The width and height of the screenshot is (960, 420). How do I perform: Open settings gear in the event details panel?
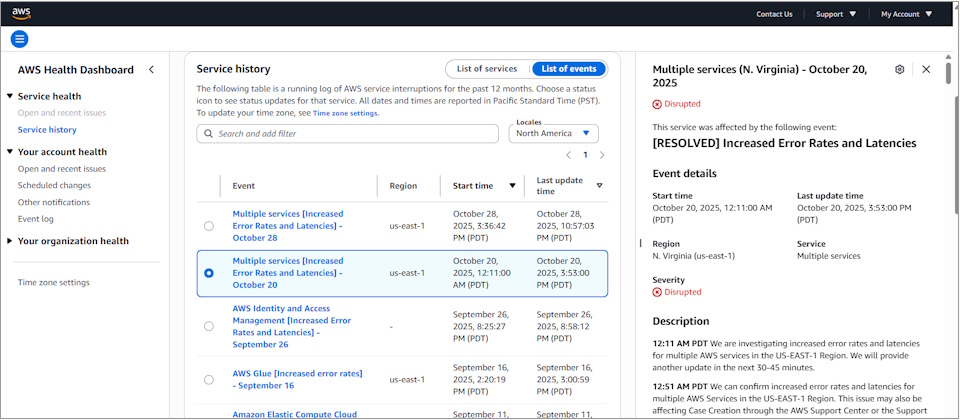[x=900, y=70]
